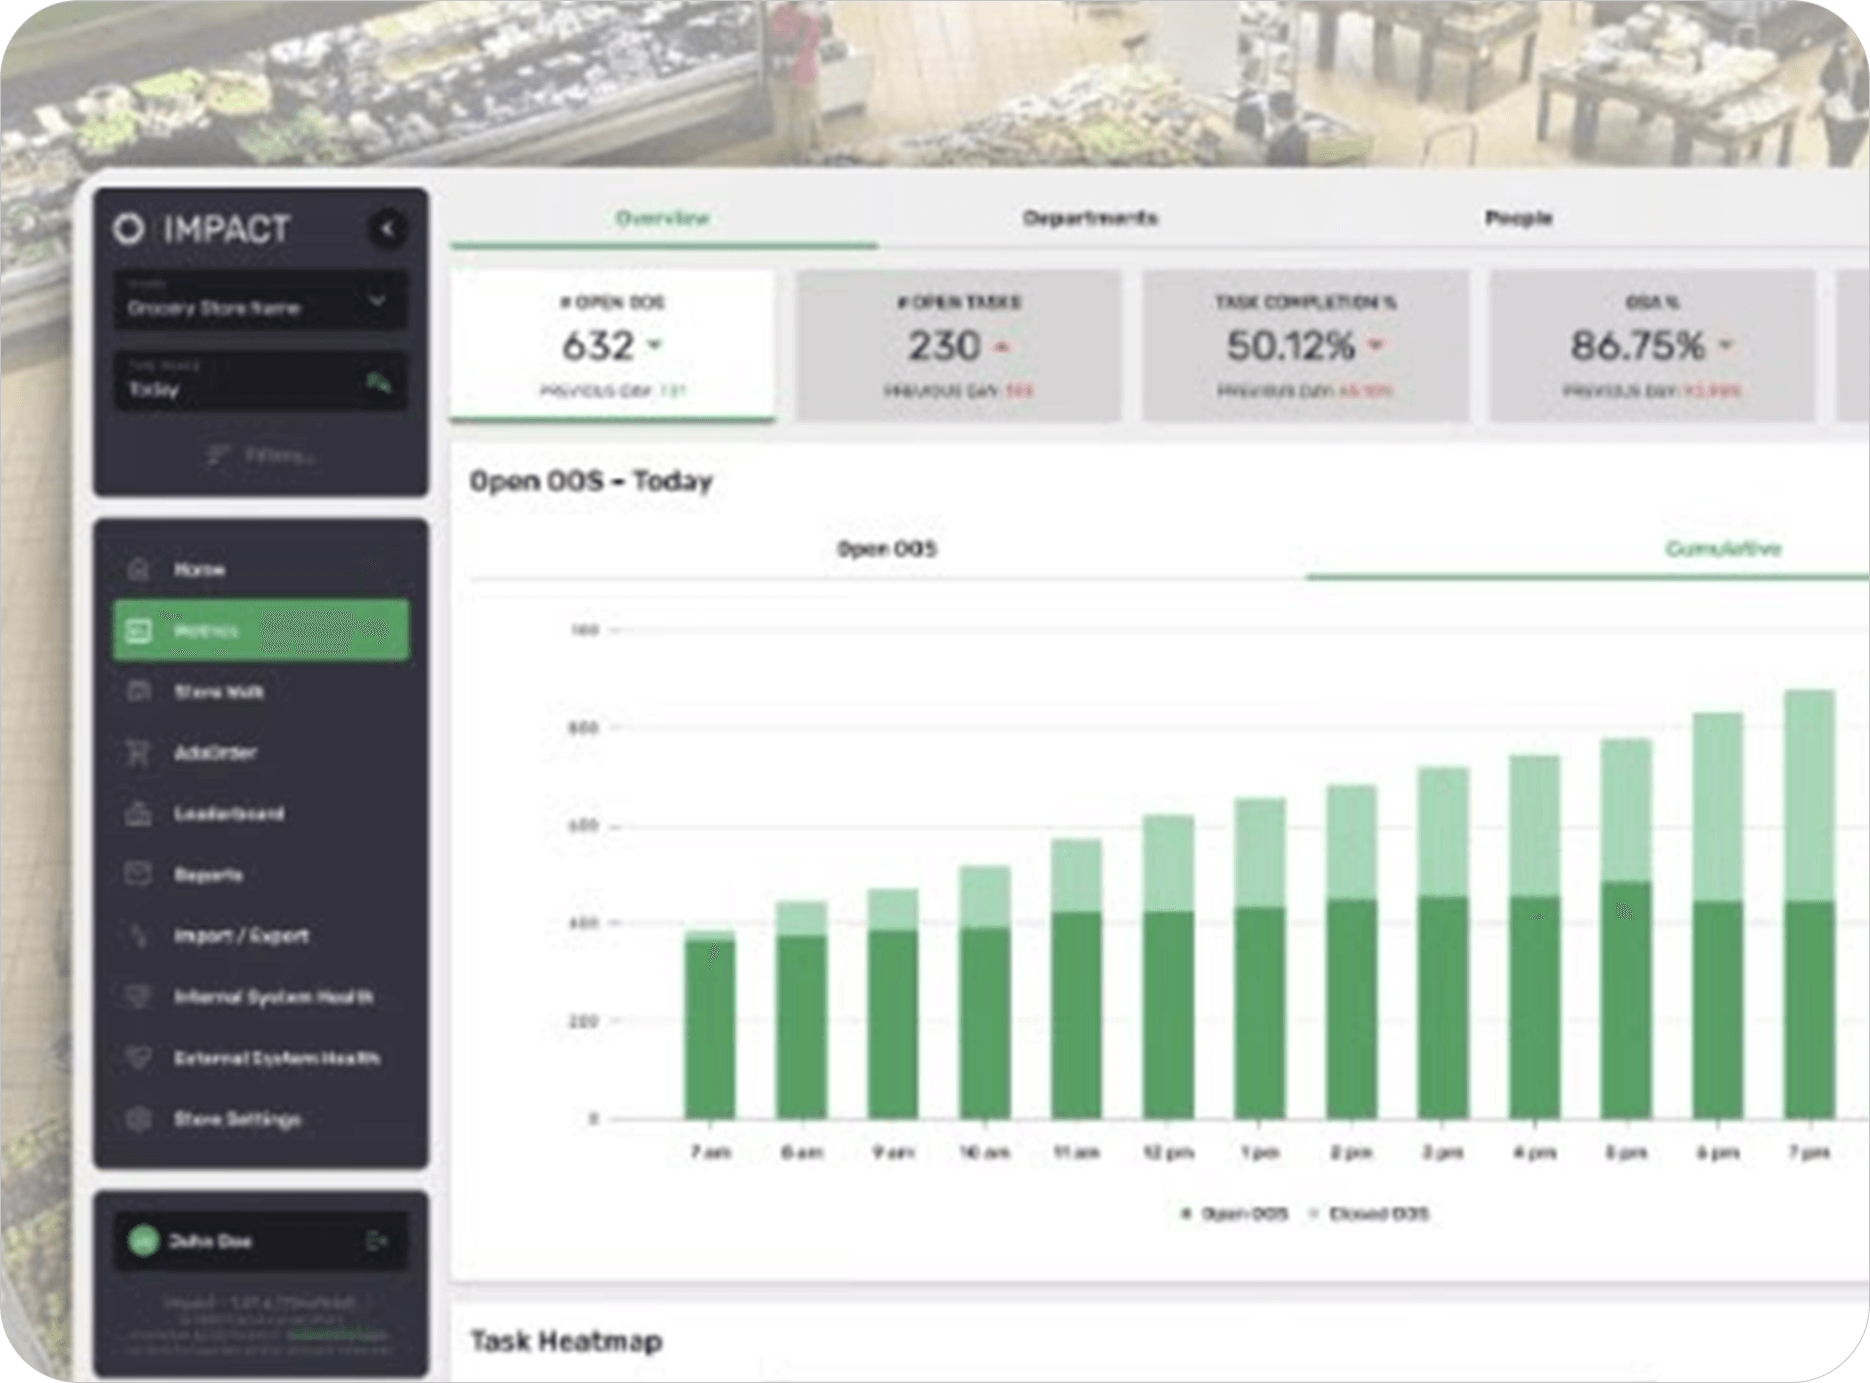This screenshot has width=1870, height=1383.
Task: Click the Reports icon in the sidebar
Action: click(x=139, y=875)
